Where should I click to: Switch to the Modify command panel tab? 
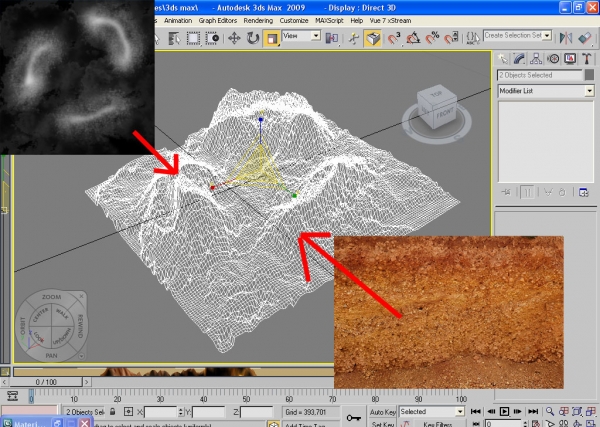coord(519,59)
